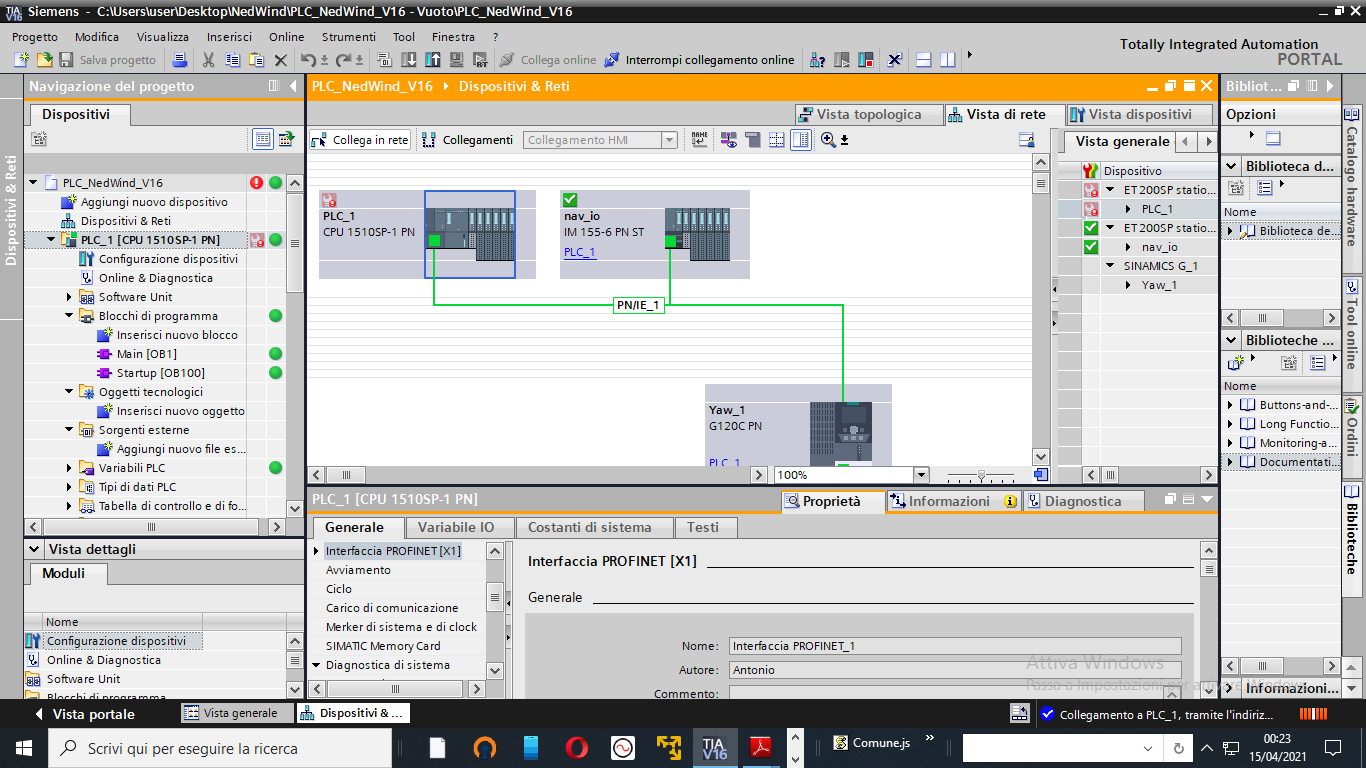
Task: Click PLC_1 link under nav_io device
Action: pos(579,252)
